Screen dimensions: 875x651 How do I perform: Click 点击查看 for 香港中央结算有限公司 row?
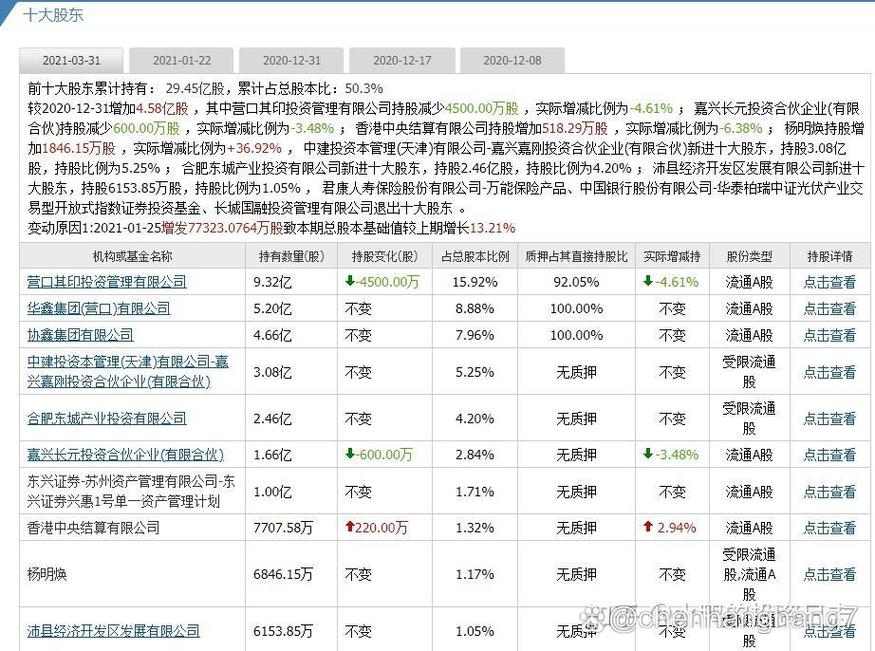coord(829,528)
